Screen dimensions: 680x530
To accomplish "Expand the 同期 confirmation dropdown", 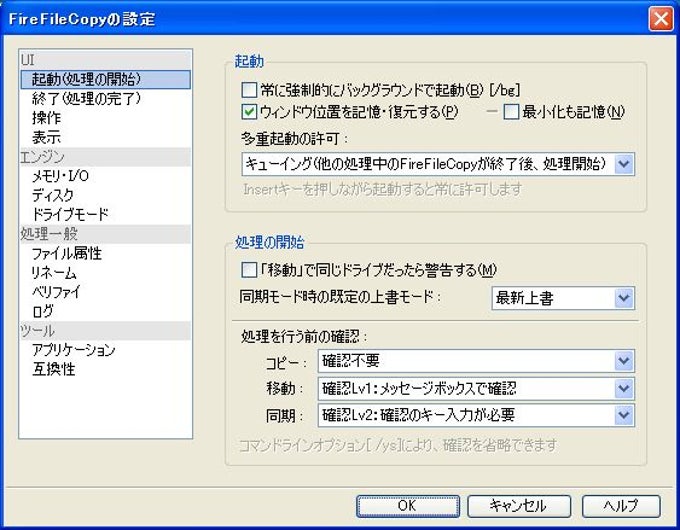I will (x=476, y=415).
